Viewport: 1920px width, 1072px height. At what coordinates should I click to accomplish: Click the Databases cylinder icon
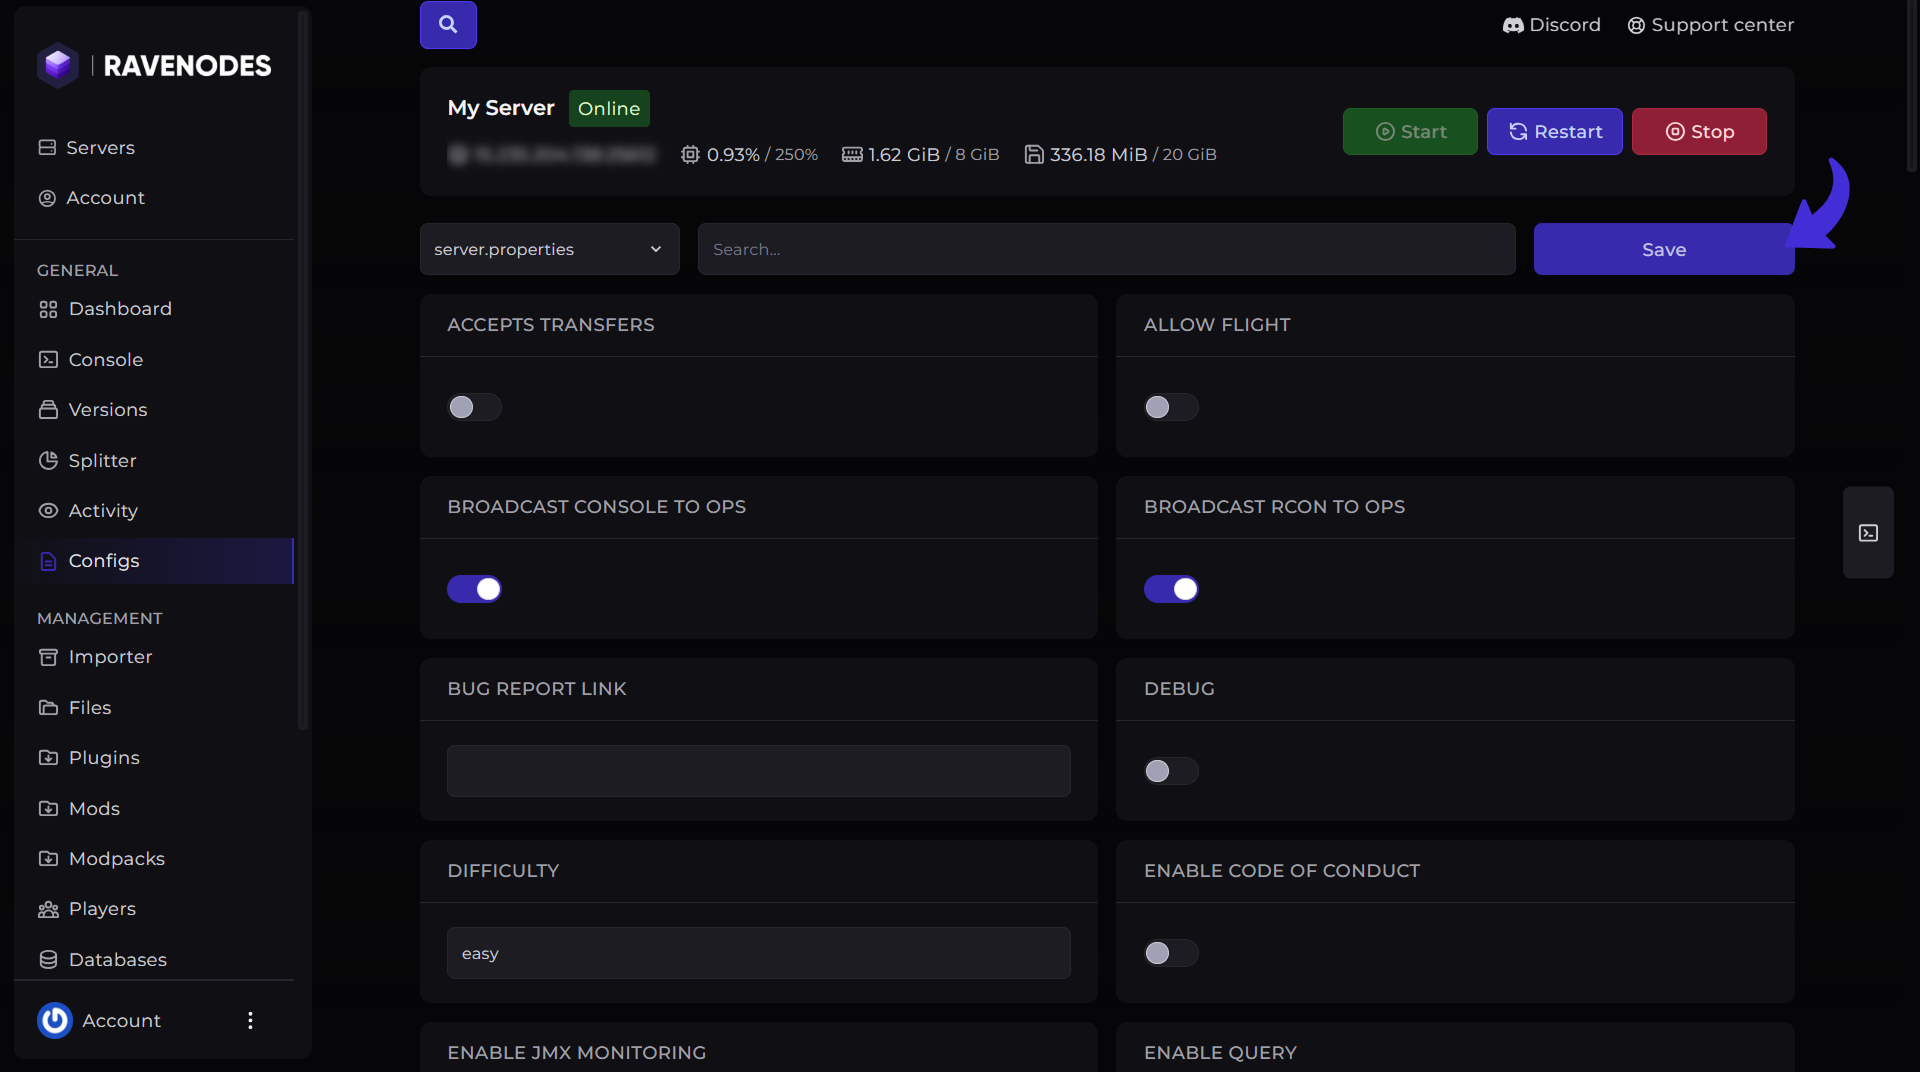pos(48,959)
